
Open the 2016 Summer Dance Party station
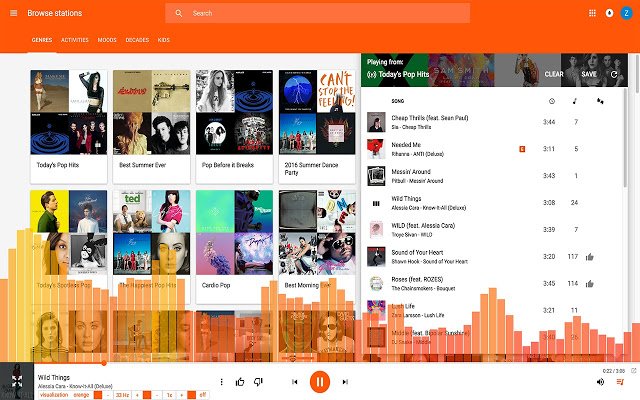pos(317,127)
